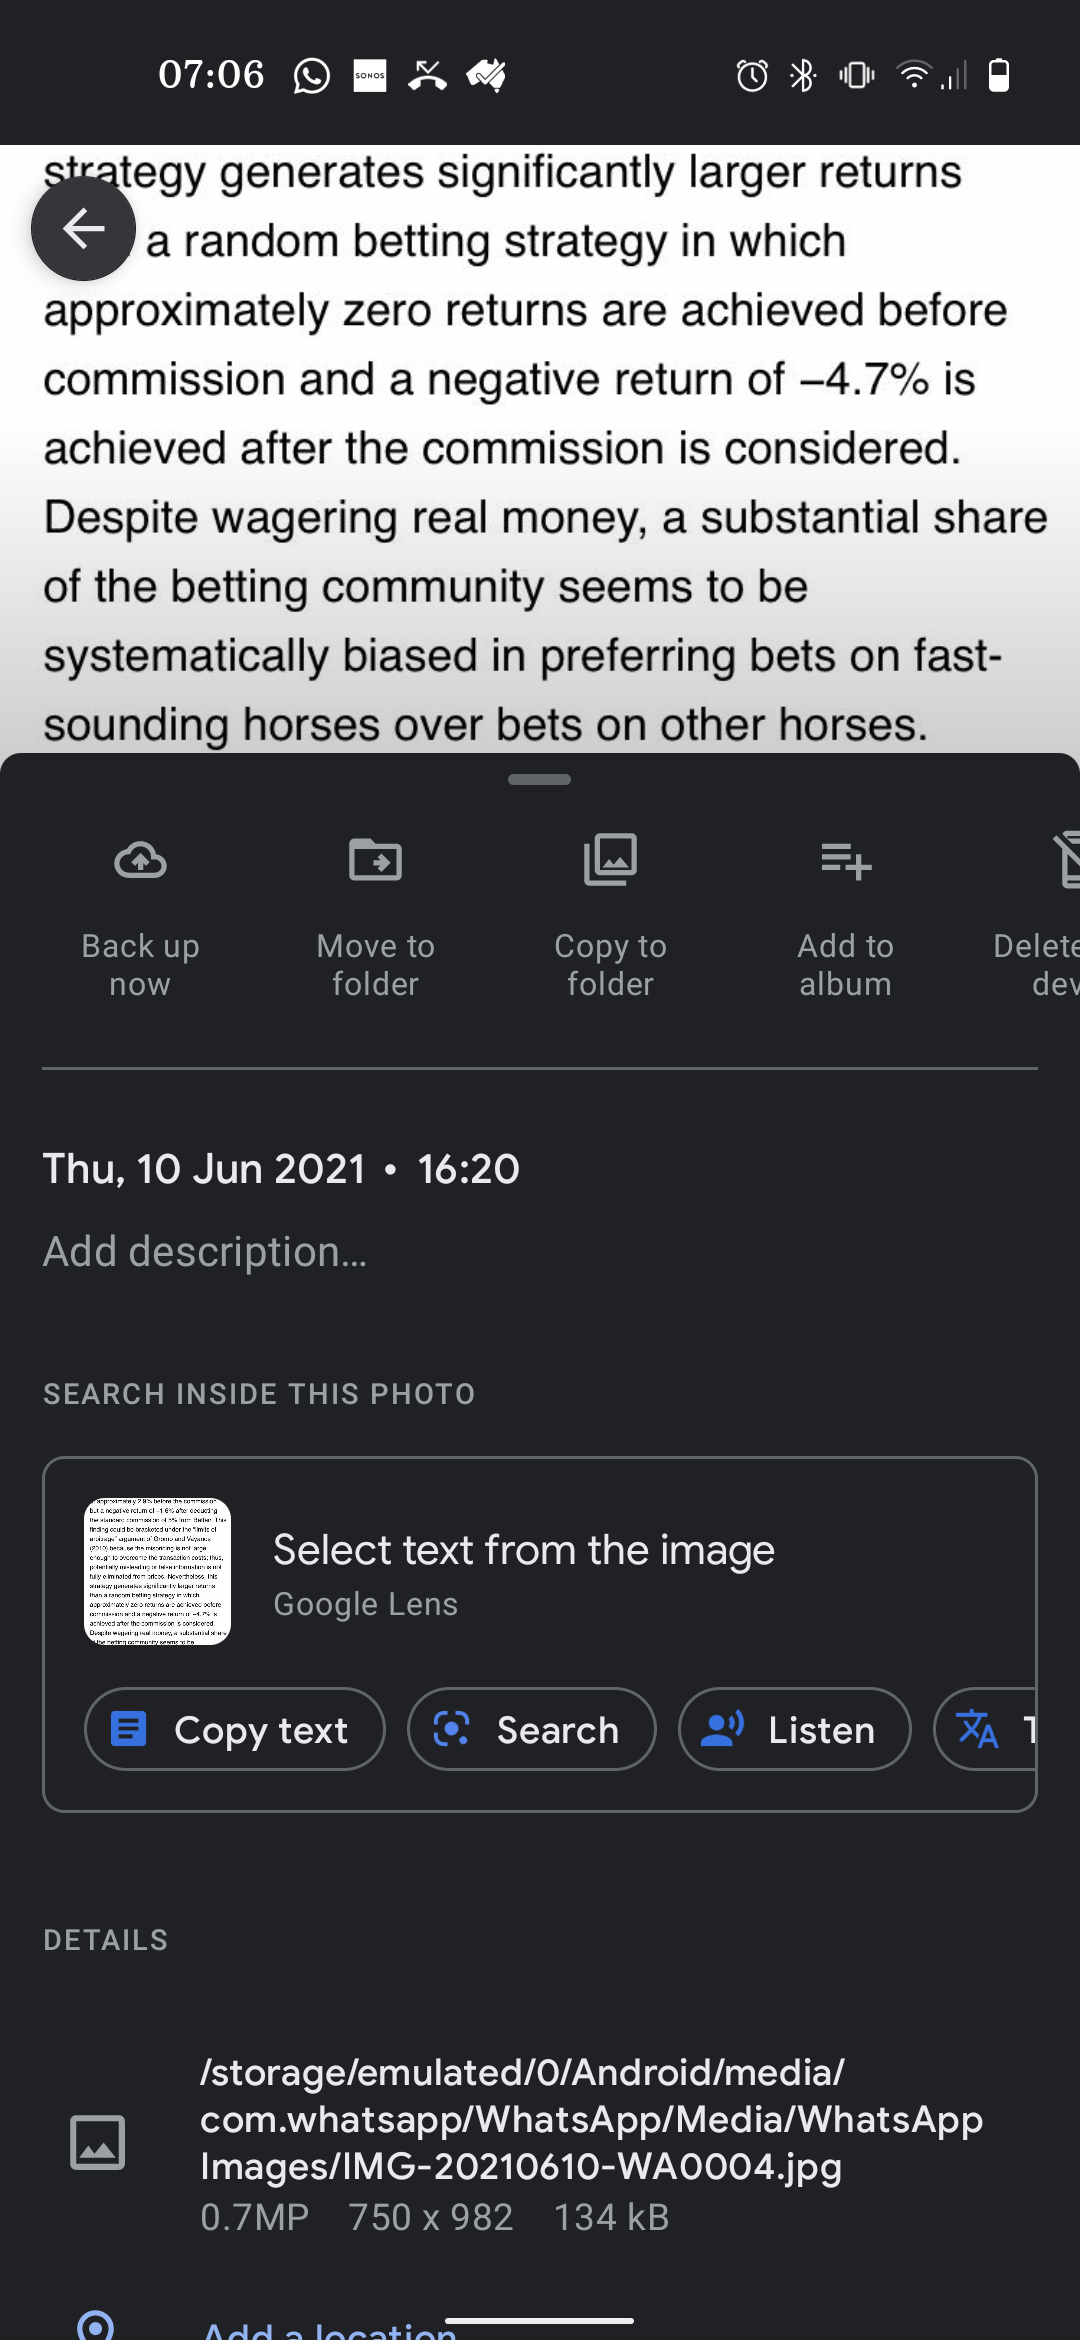The height and width of the screenshot is (2340, 1080).
Task: Tap the Add a location link
Action: coord(330,2328)
